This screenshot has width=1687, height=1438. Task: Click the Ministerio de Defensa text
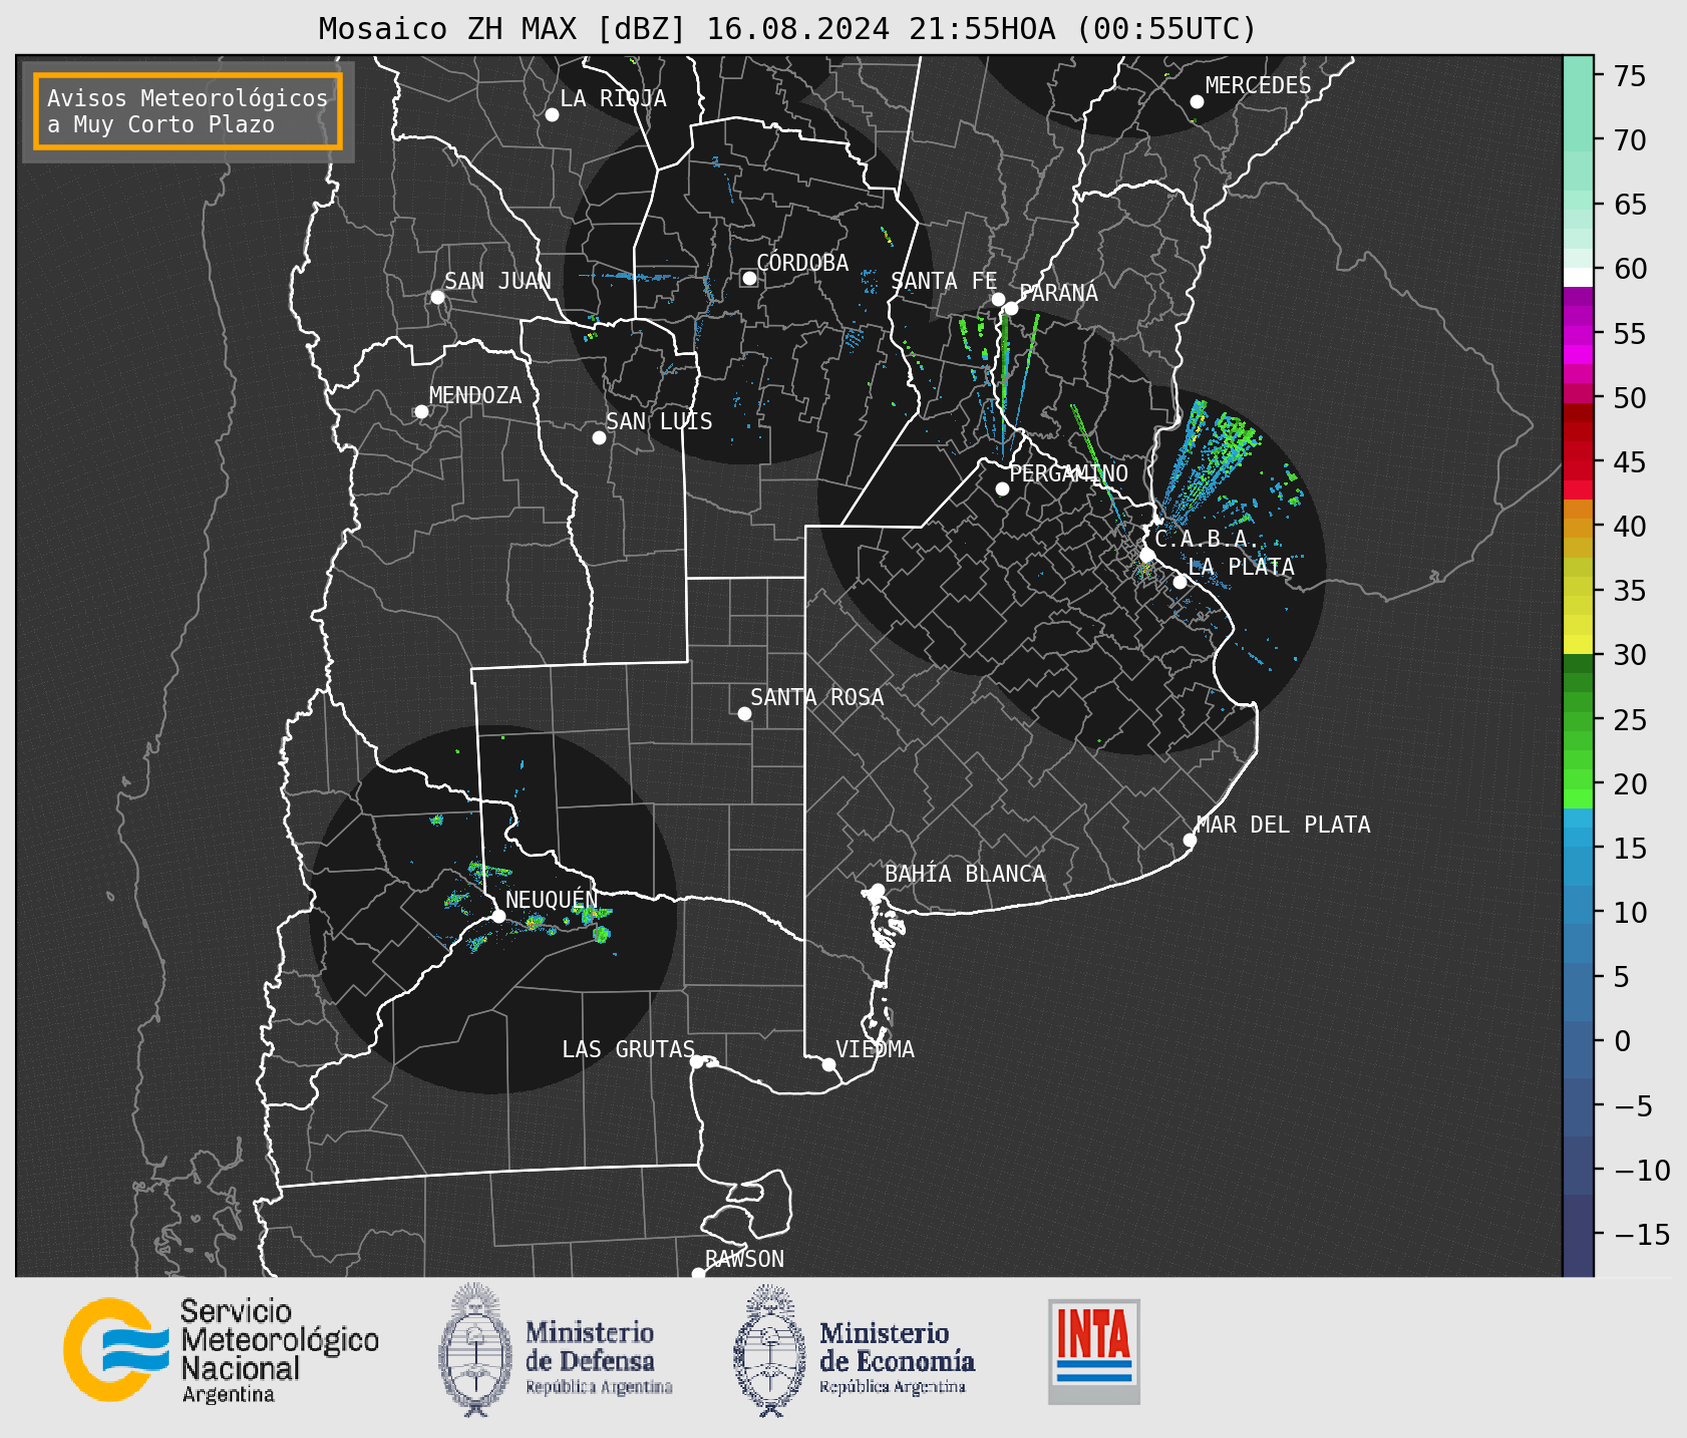(599, 1357)
